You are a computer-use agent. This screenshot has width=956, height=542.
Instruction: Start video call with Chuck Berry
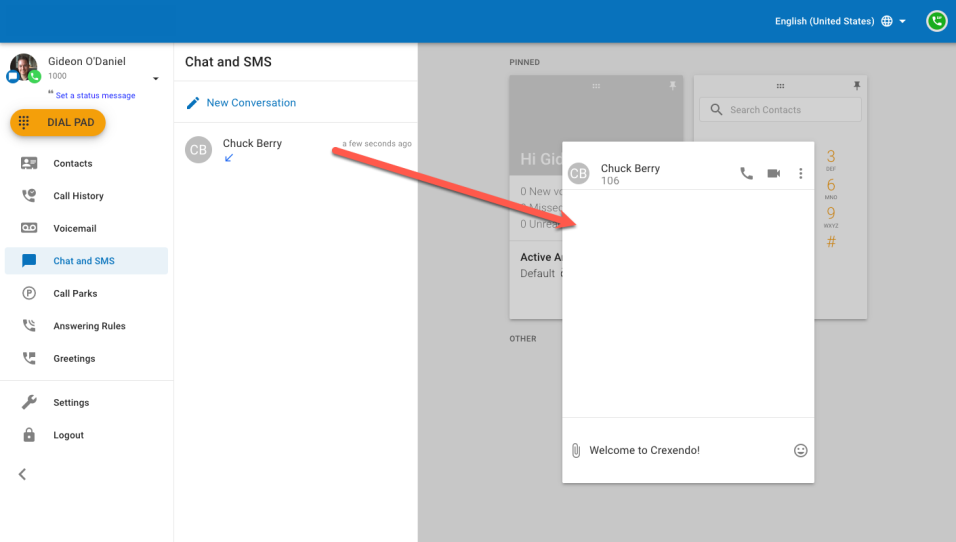coord(774,174)
